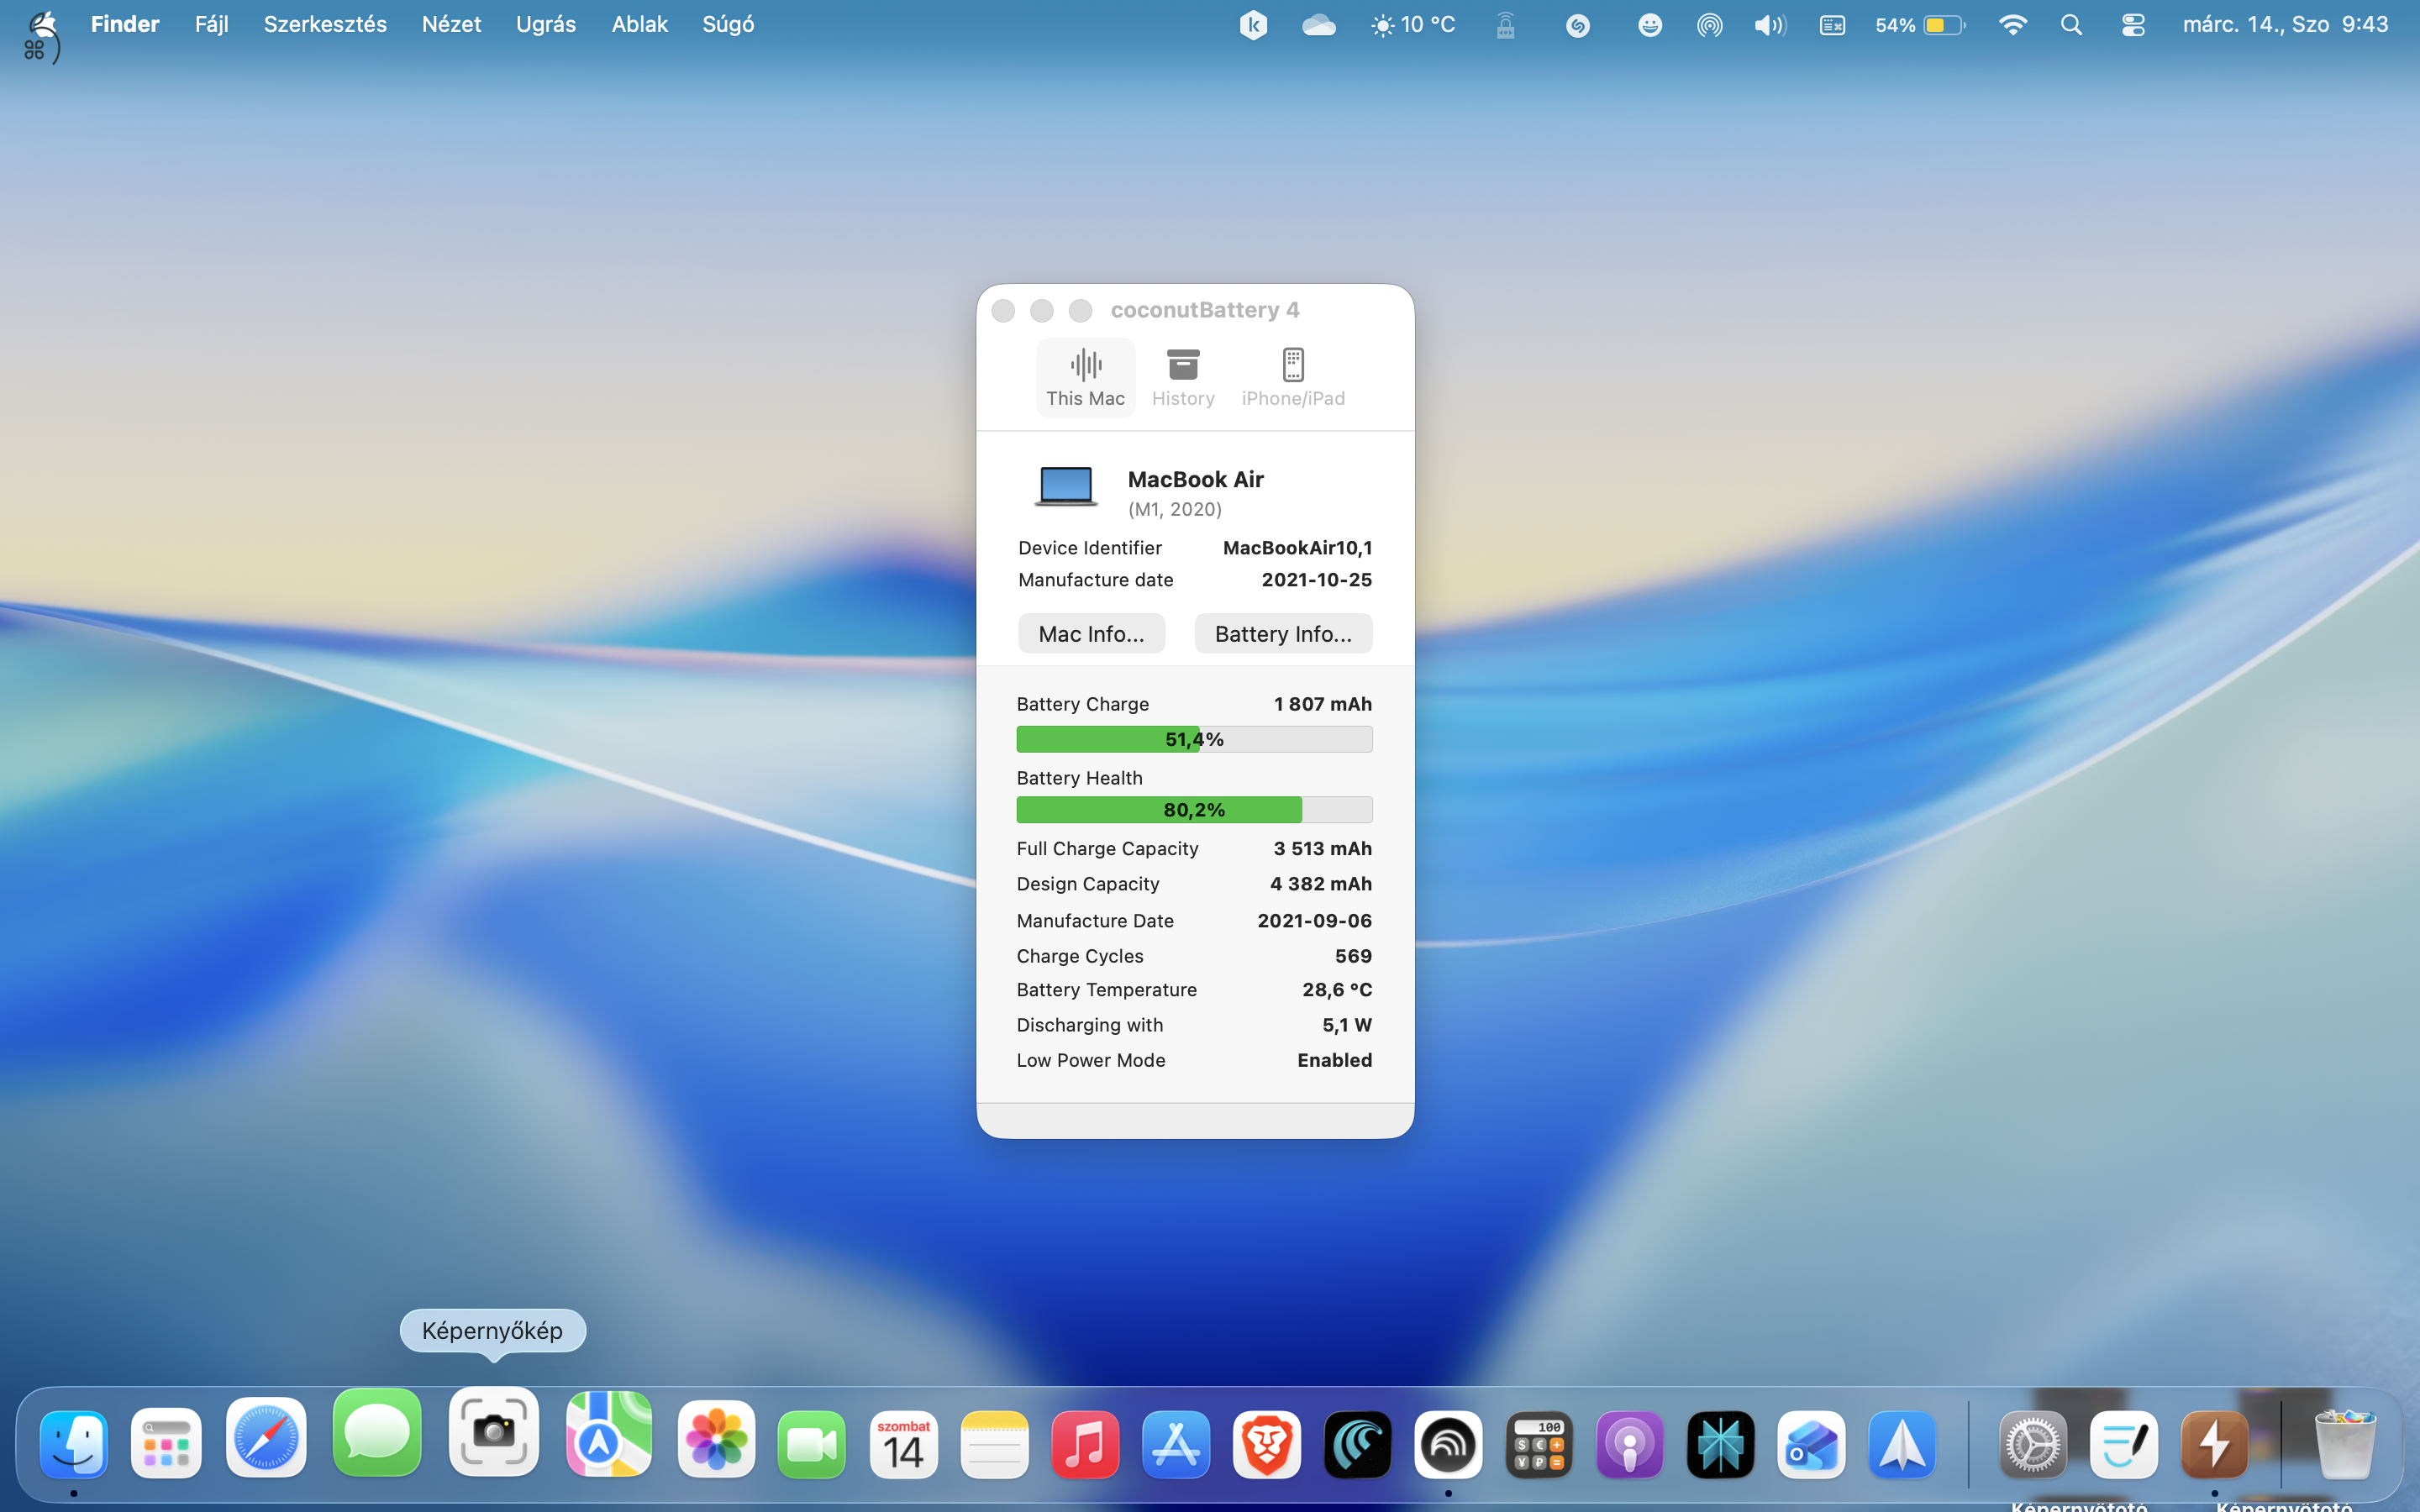Click the Battery Info button
Viewport: 2420px width, 1512px height.
click(1283, 633)
